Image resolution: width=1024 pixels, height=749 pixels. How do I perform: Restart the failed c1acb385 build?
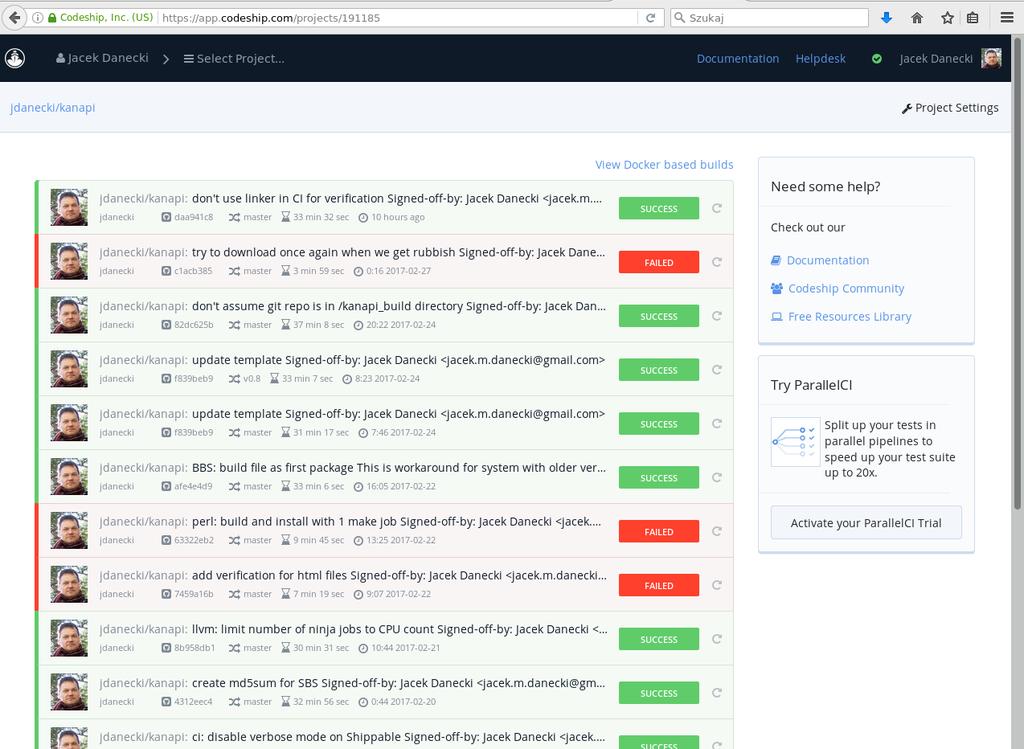click(x=716, y=262)
